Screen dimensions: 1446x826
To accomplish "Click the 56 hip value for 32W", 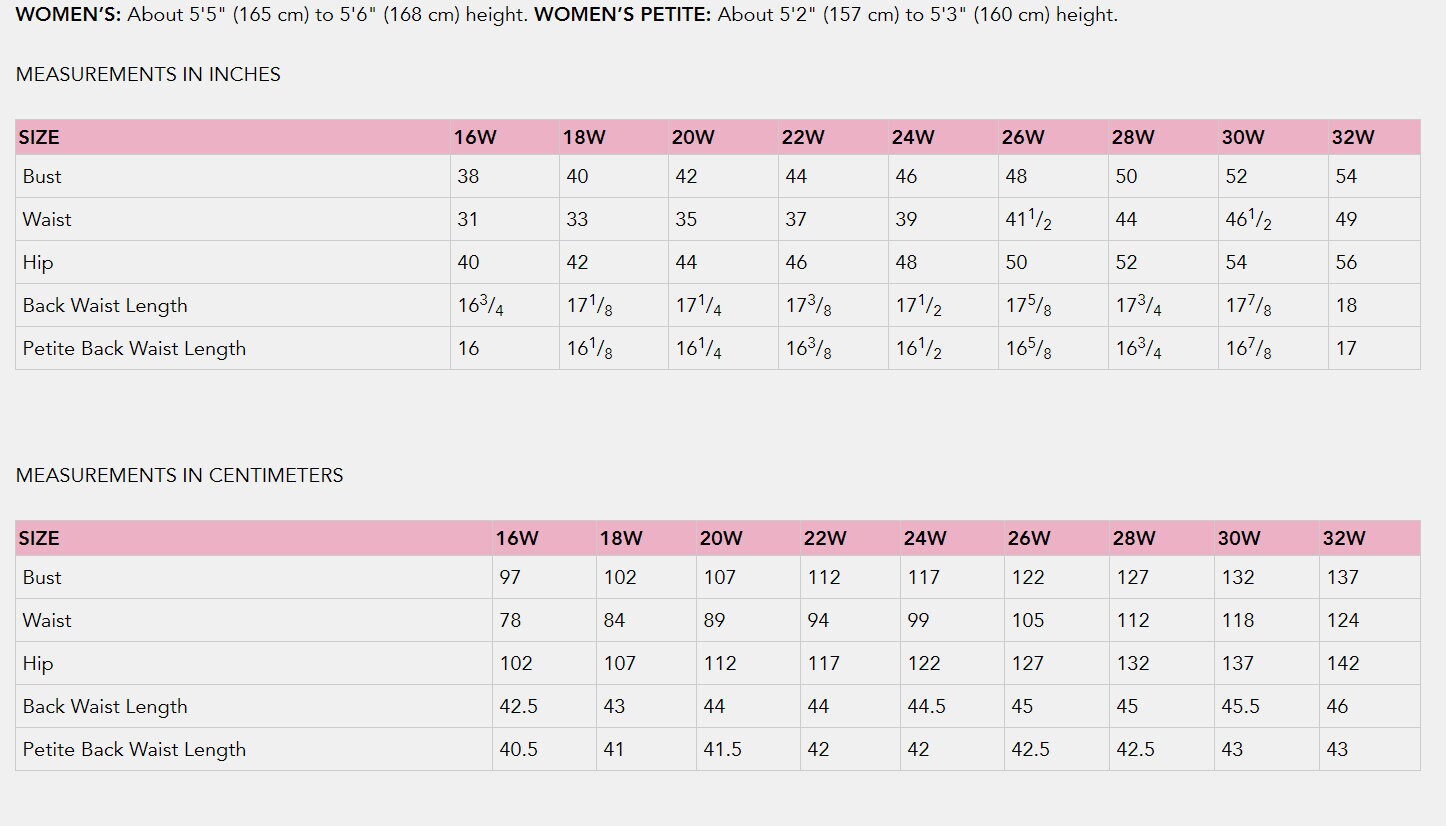I will coord(1346,263).
